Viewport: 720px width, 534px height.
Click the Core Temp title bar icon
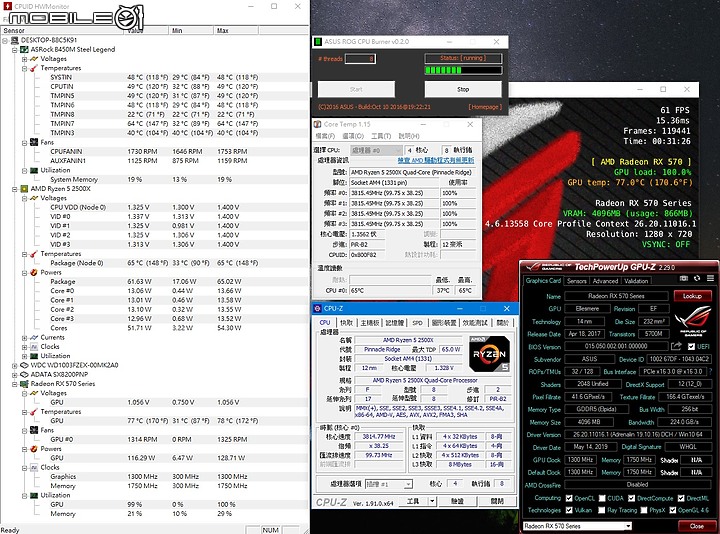click(317, 124)
